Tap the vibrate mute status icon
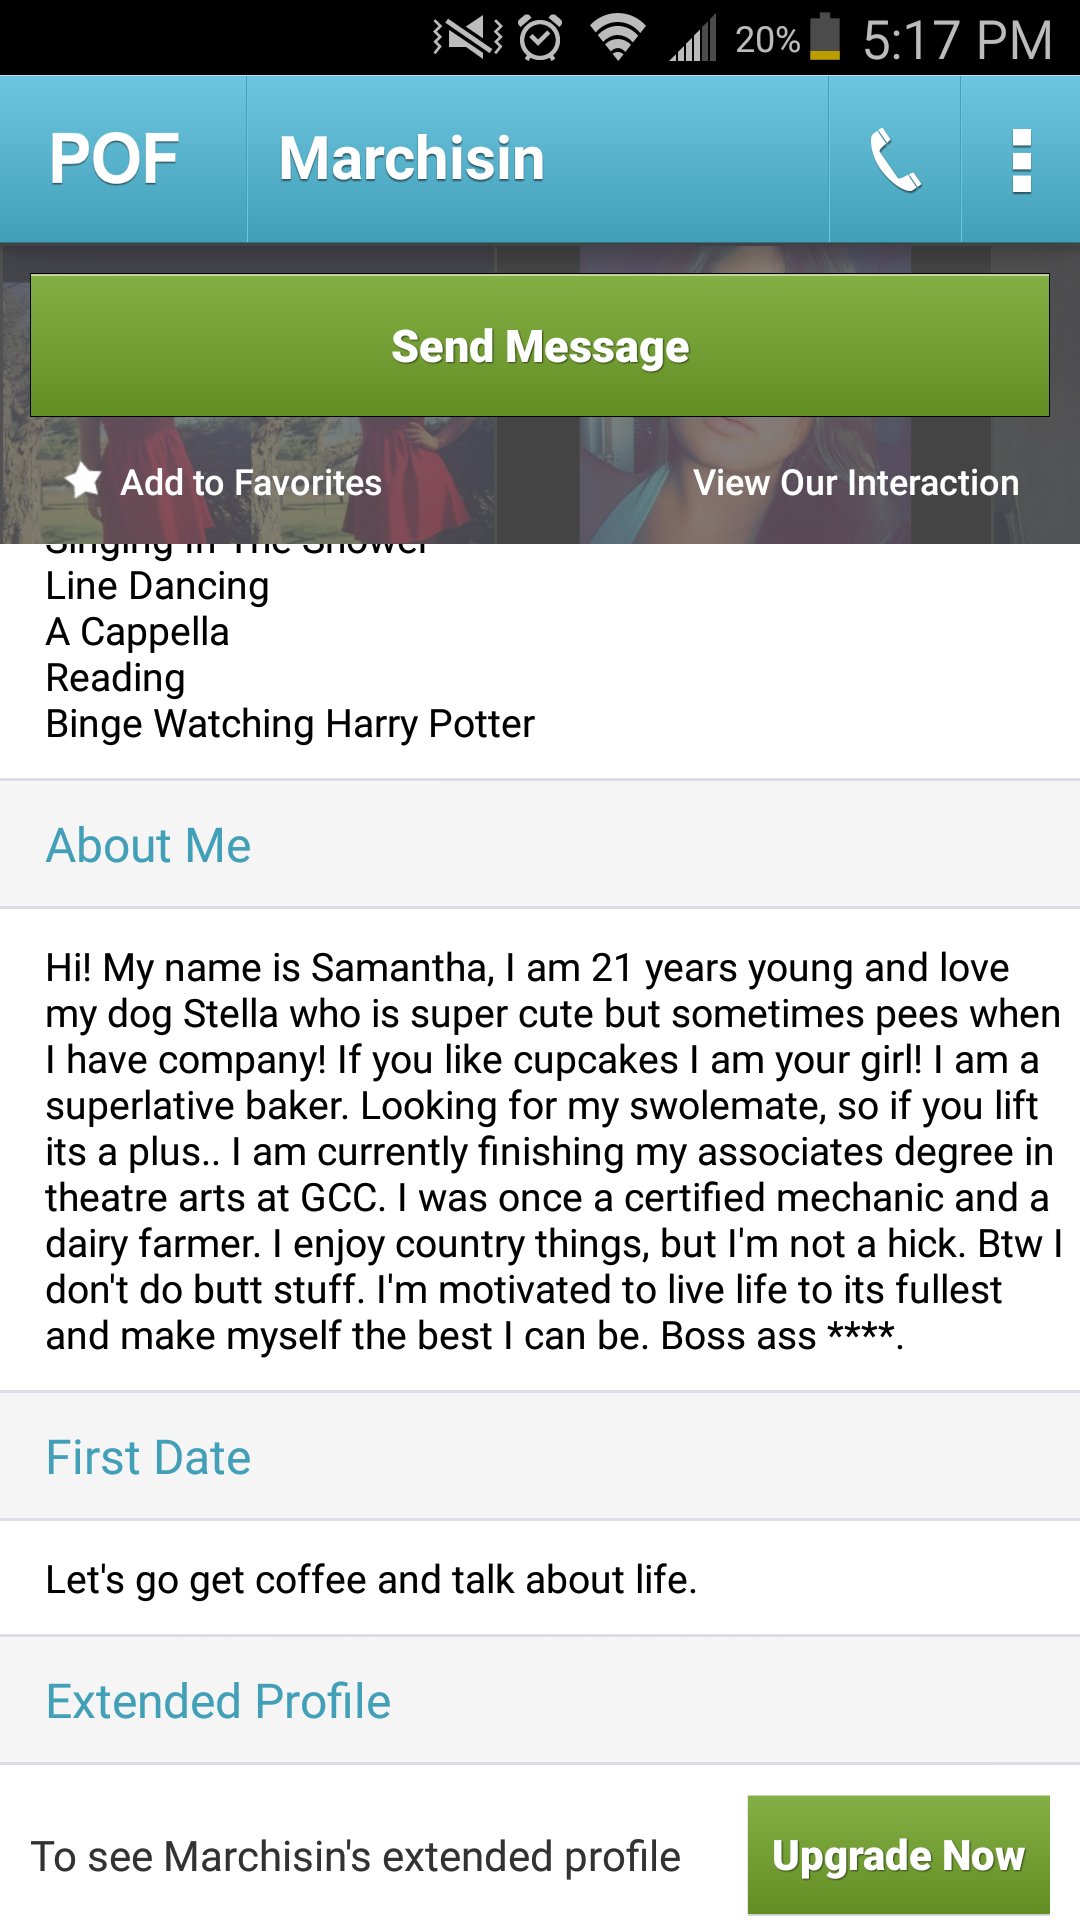 (x=467, y=38)
